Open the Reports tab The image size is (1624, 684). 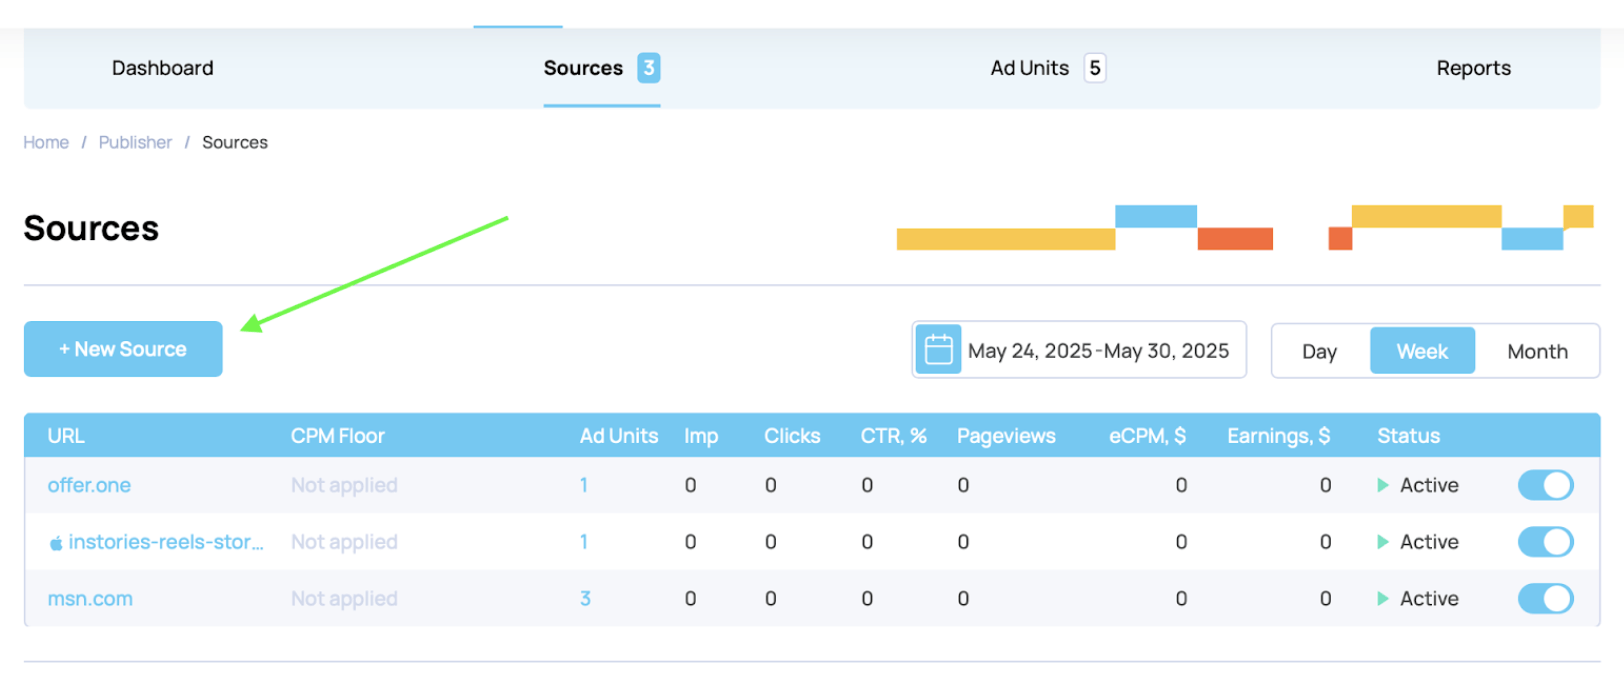pyautogui.click(x=1473, y=68)
